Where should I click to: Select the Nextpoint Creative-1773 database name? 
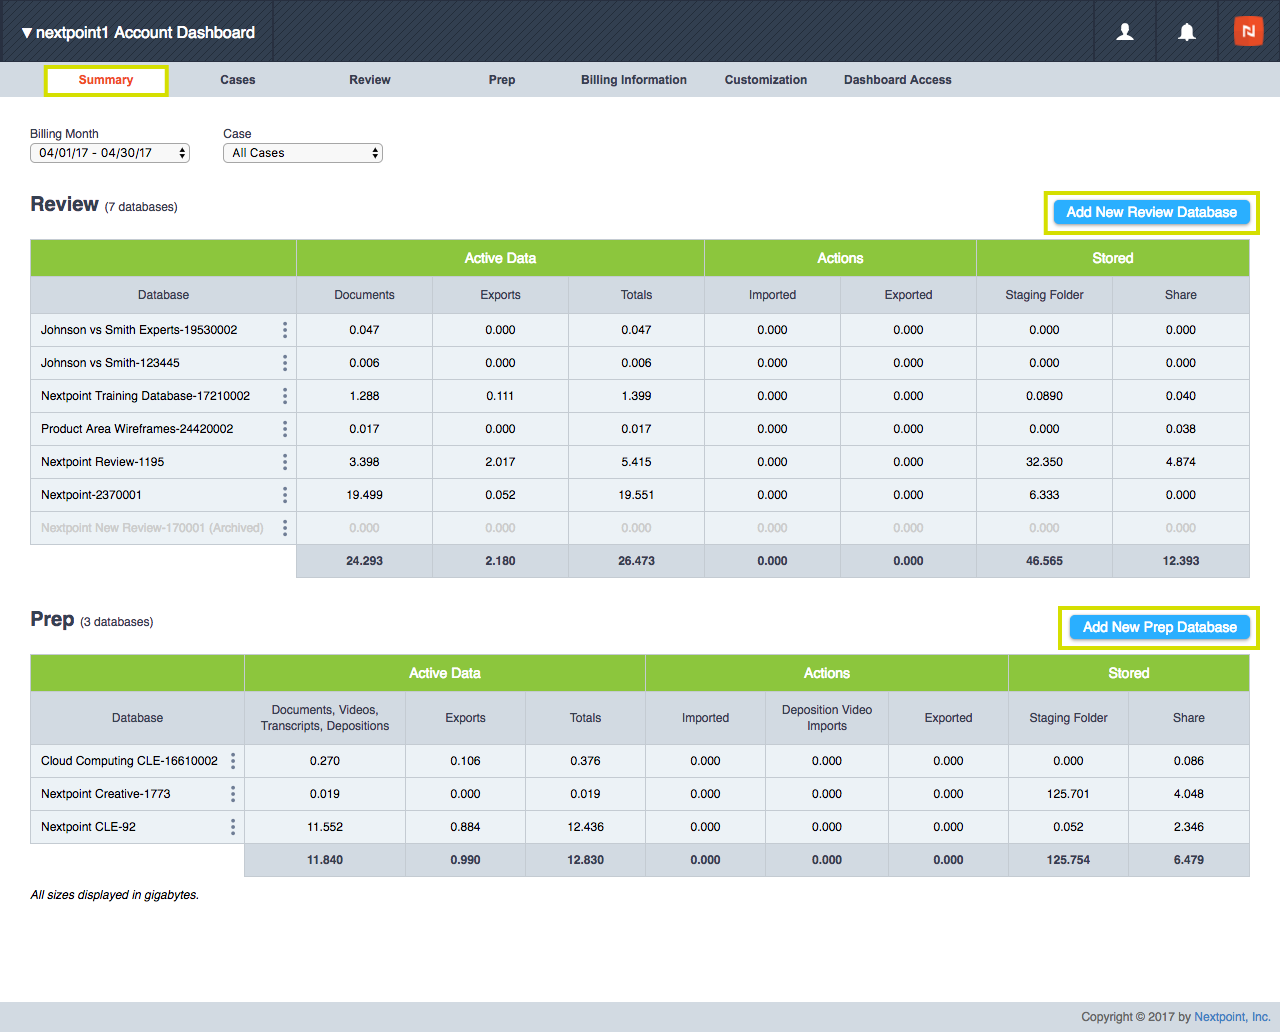[x=105, y=794]
